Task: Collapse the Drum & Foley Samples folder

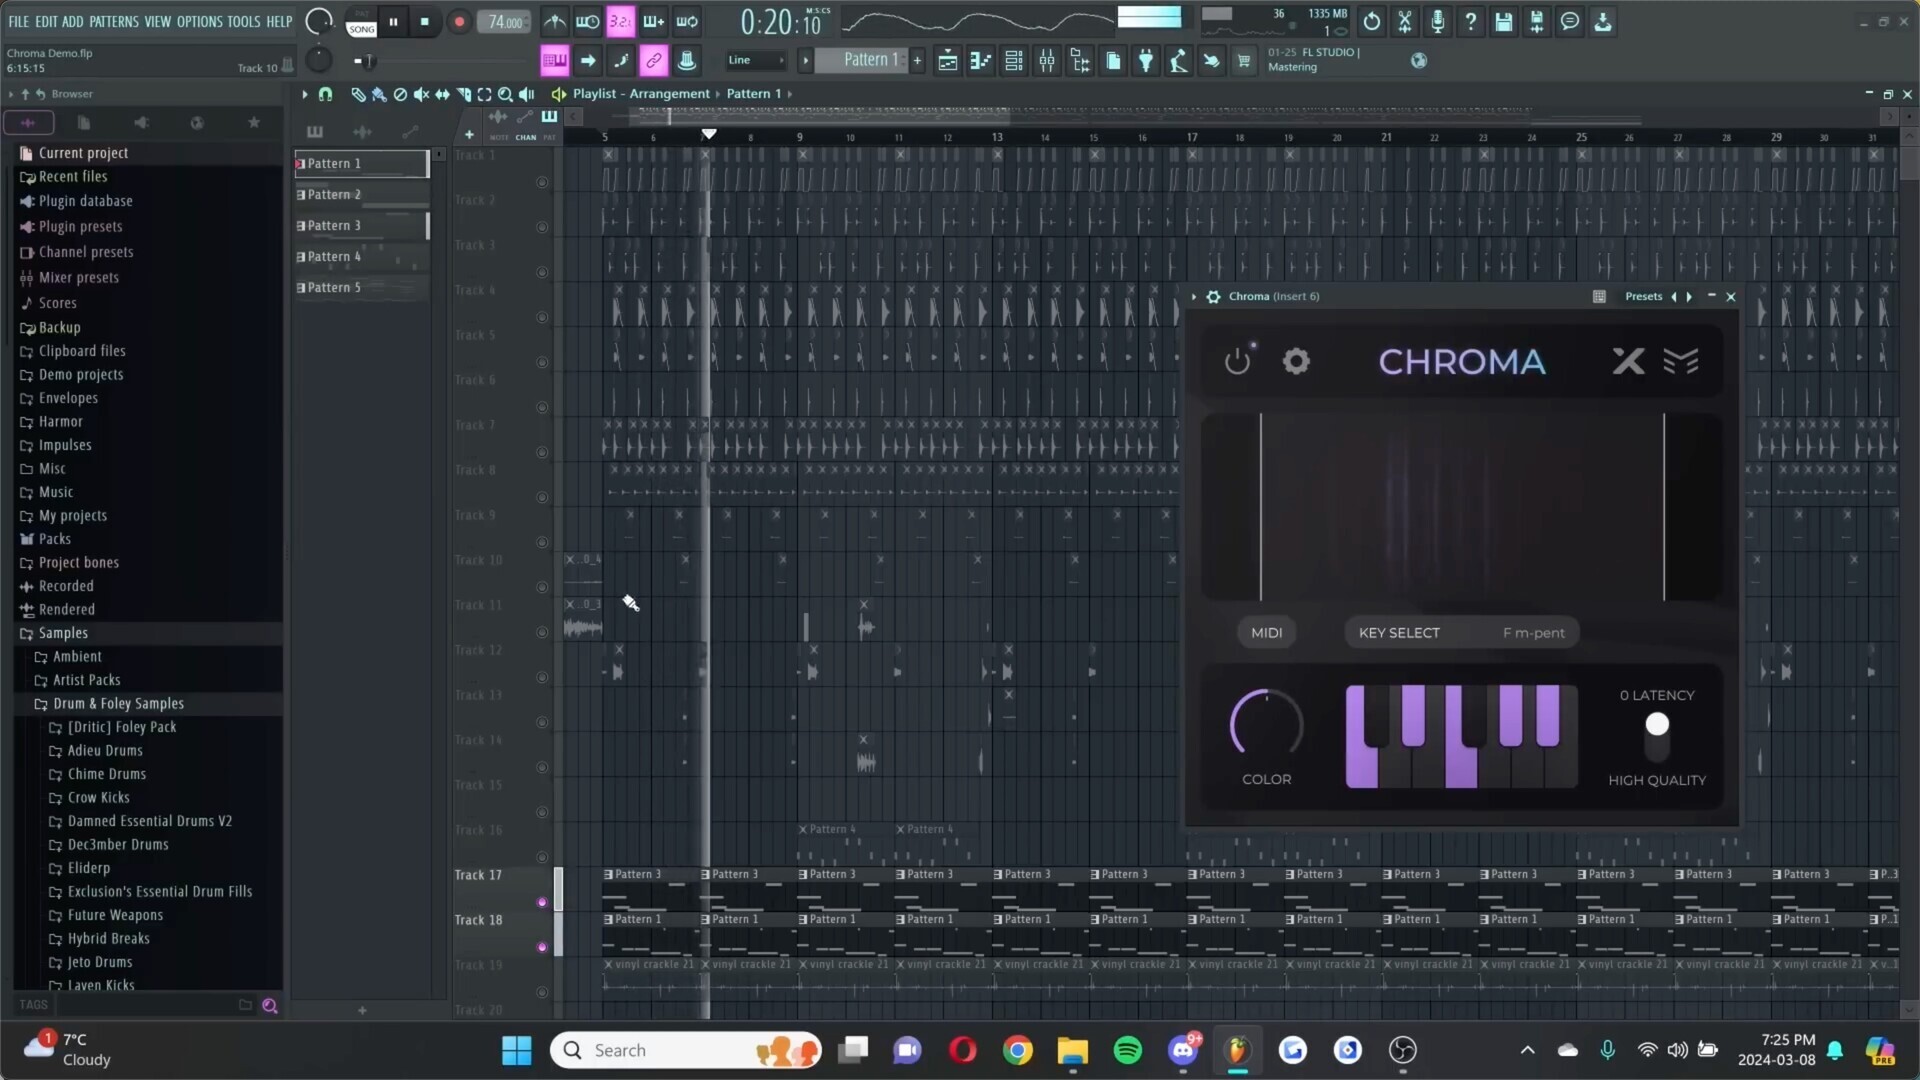Action: coord(118,704)
